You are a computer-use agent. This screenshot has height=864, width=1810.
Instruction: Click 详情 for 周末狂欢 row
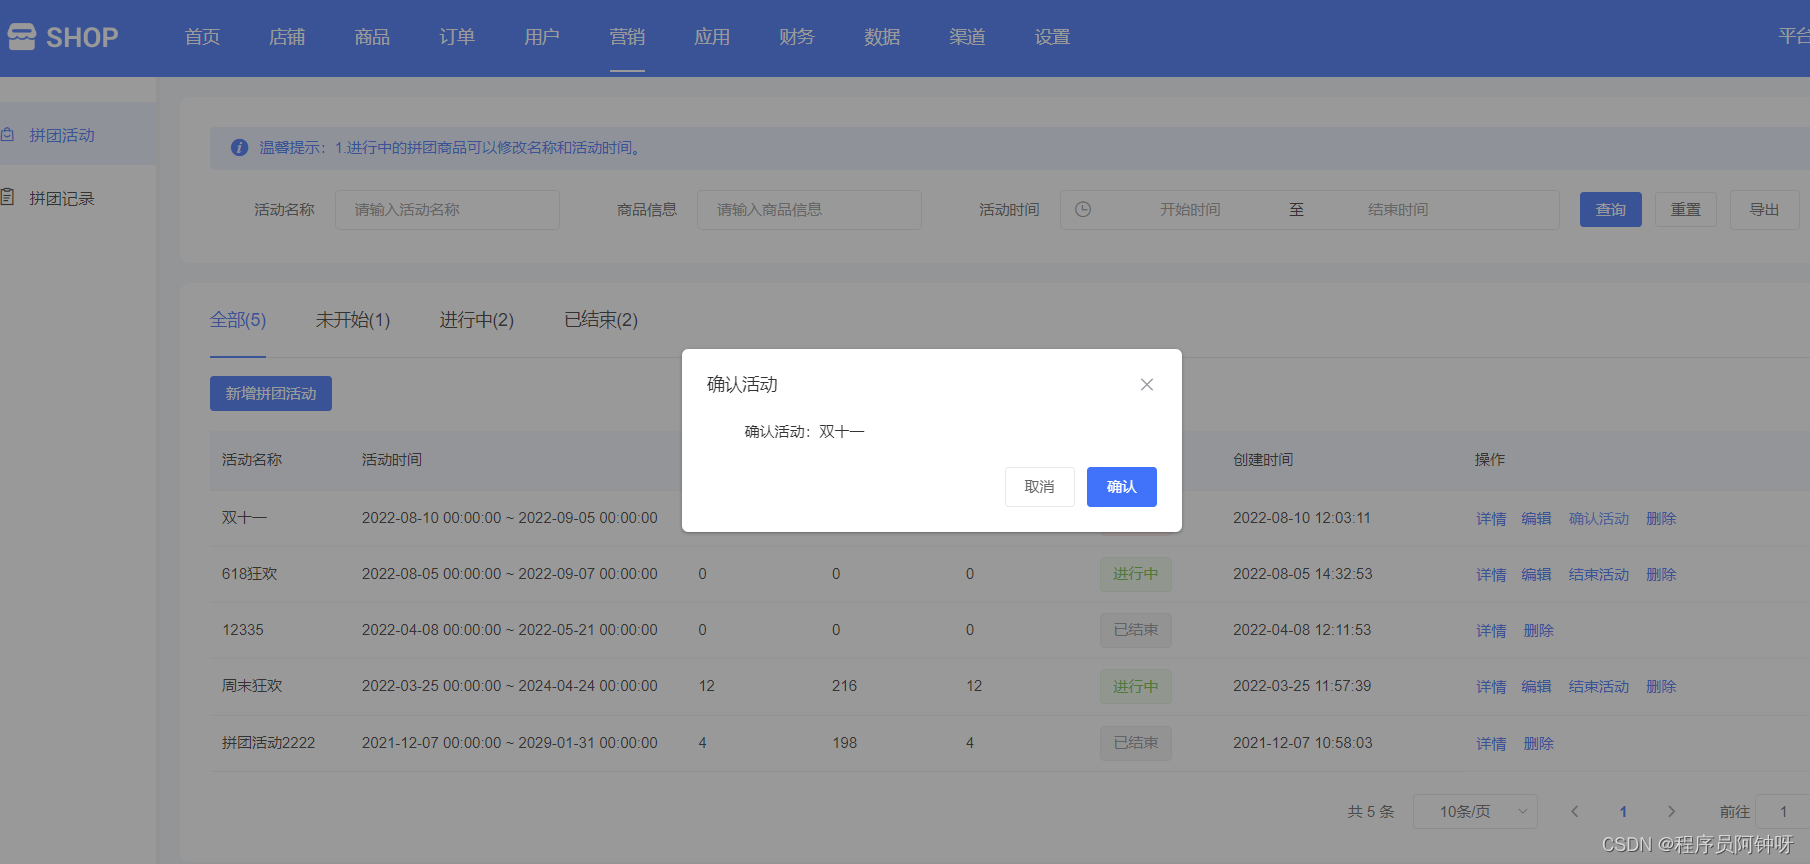pos(1491,687)
